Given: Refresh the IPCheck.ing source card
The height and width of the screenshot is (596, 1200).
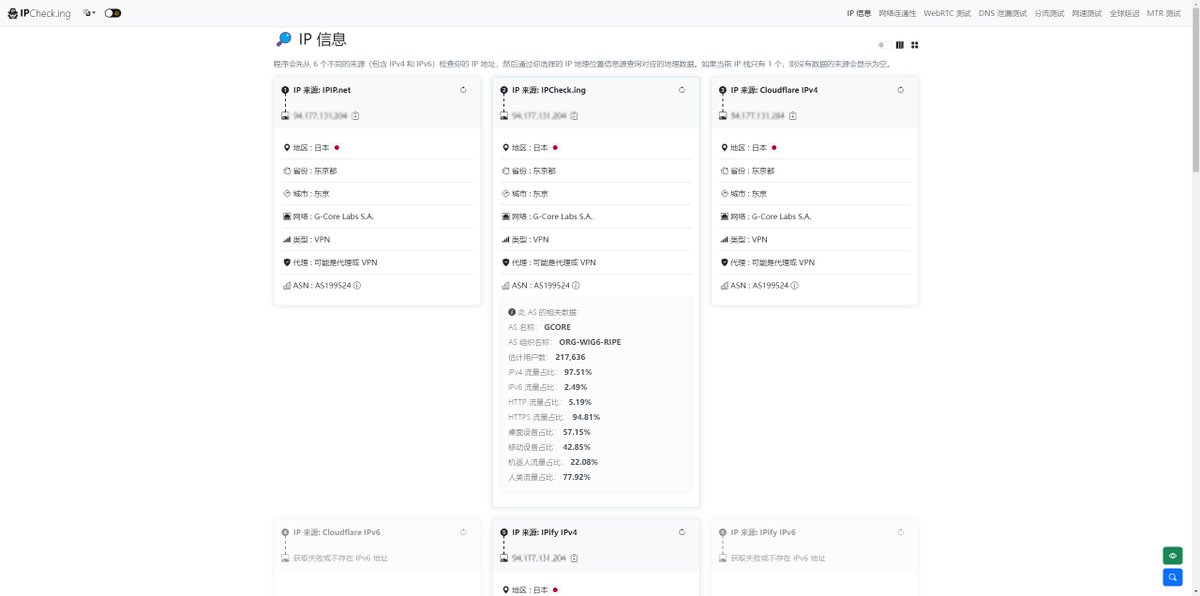Looking at the screenshot, I should 682,90.
